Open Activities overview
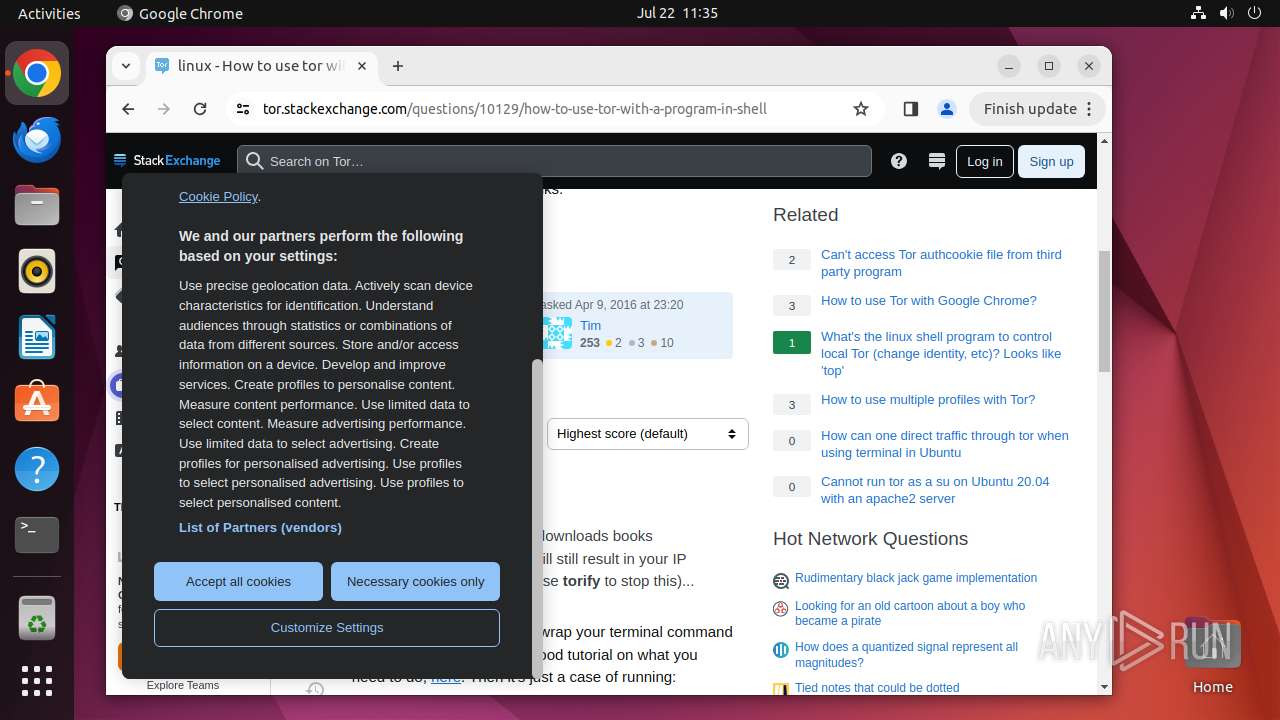Image resolution: width=1280 pixels, height=720 pixels. click(49, 13)
